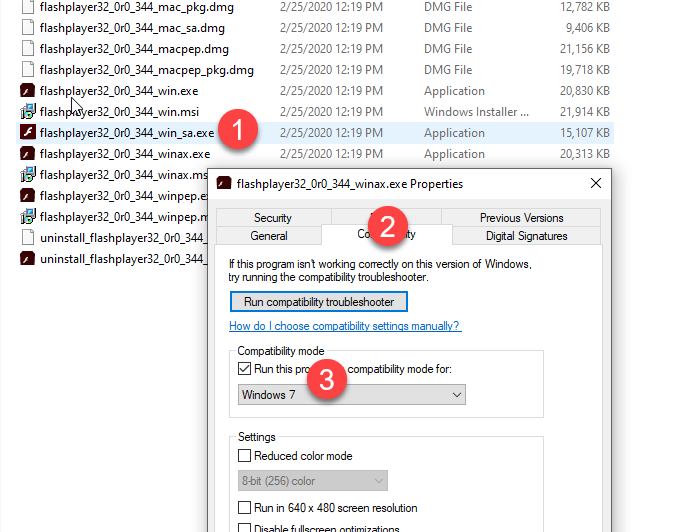
Task: Open the Digital Signatures tab
Action: point(526,236)
